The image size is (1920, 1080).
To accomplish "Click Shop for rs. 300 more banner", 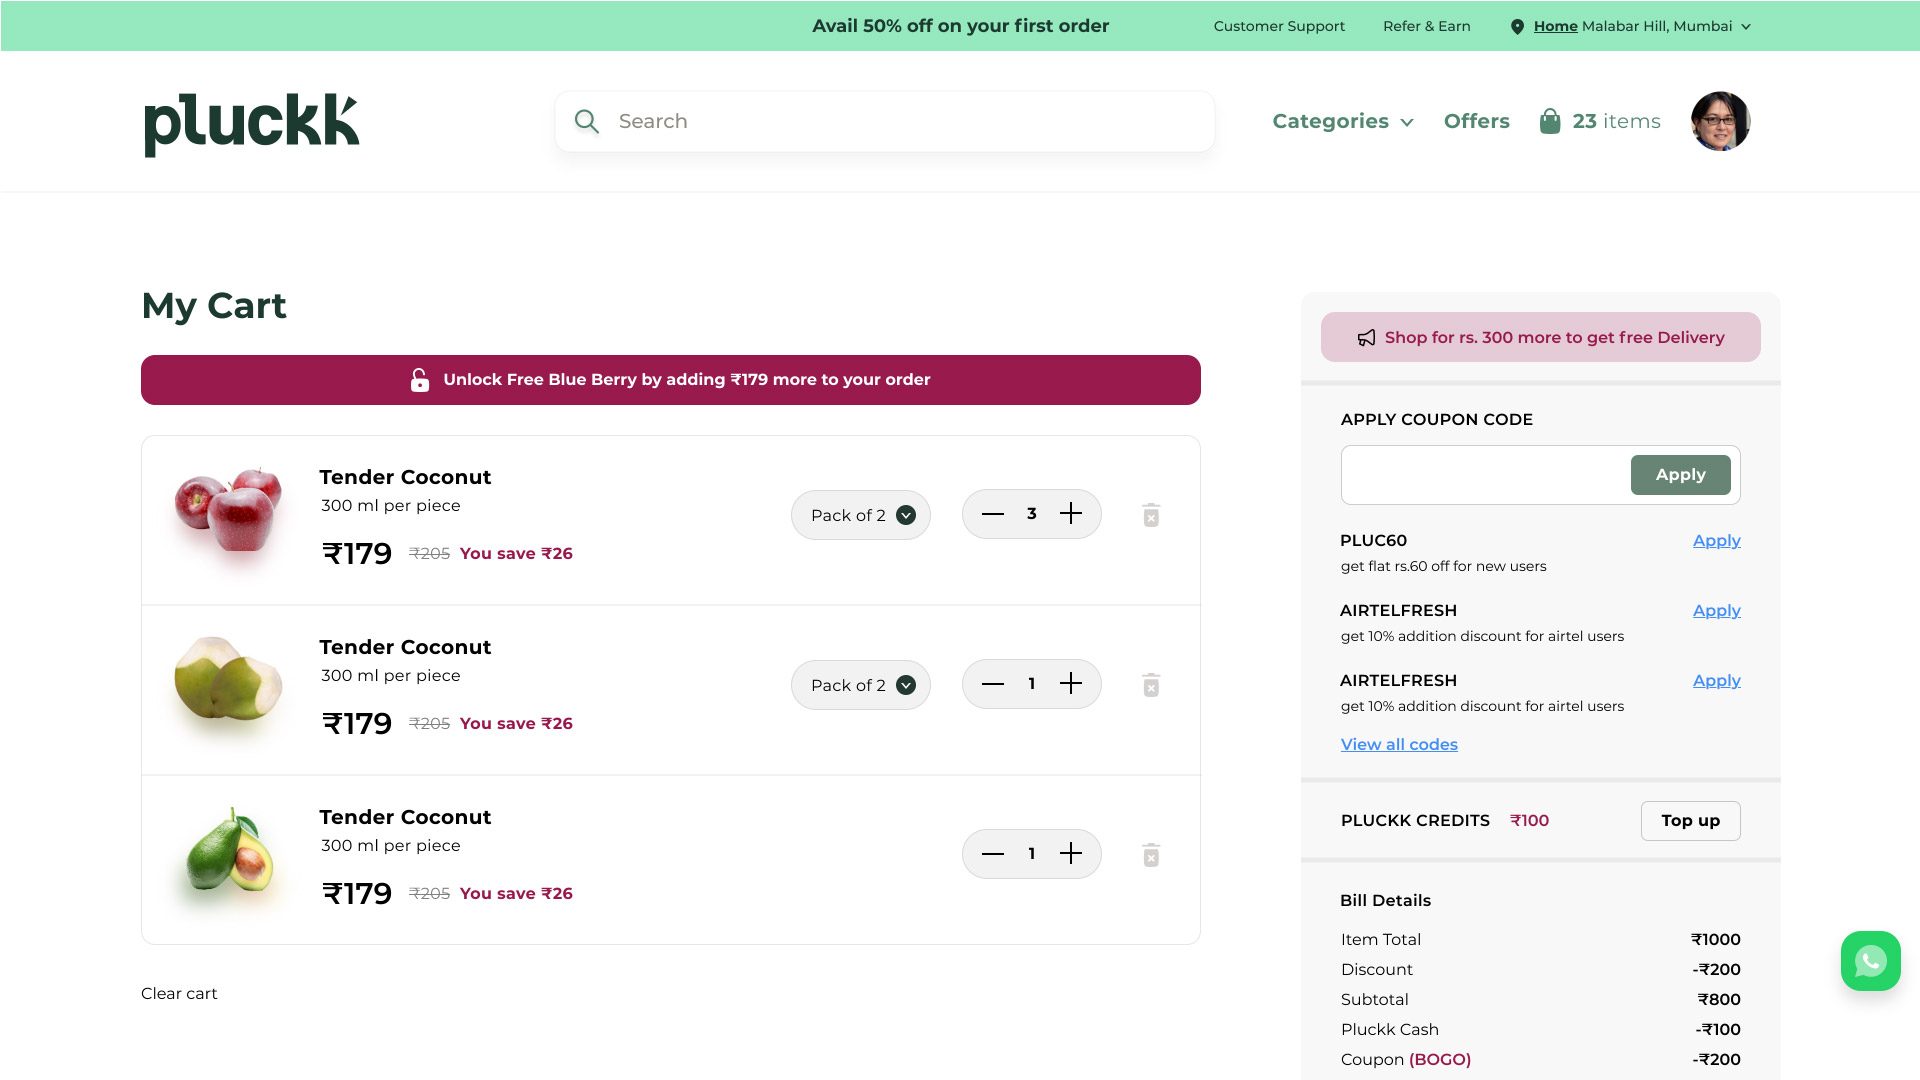I will point(1540,338).
